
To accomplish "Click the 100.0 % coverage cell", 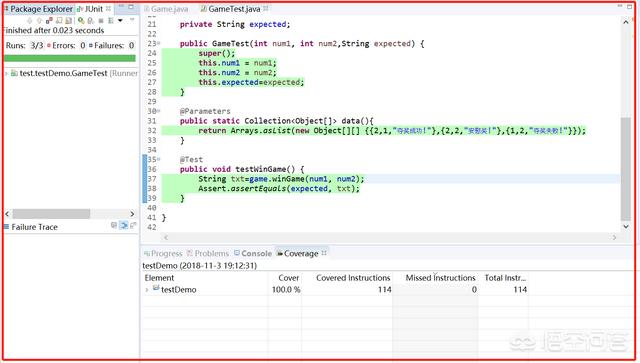I will pos(286,290).
